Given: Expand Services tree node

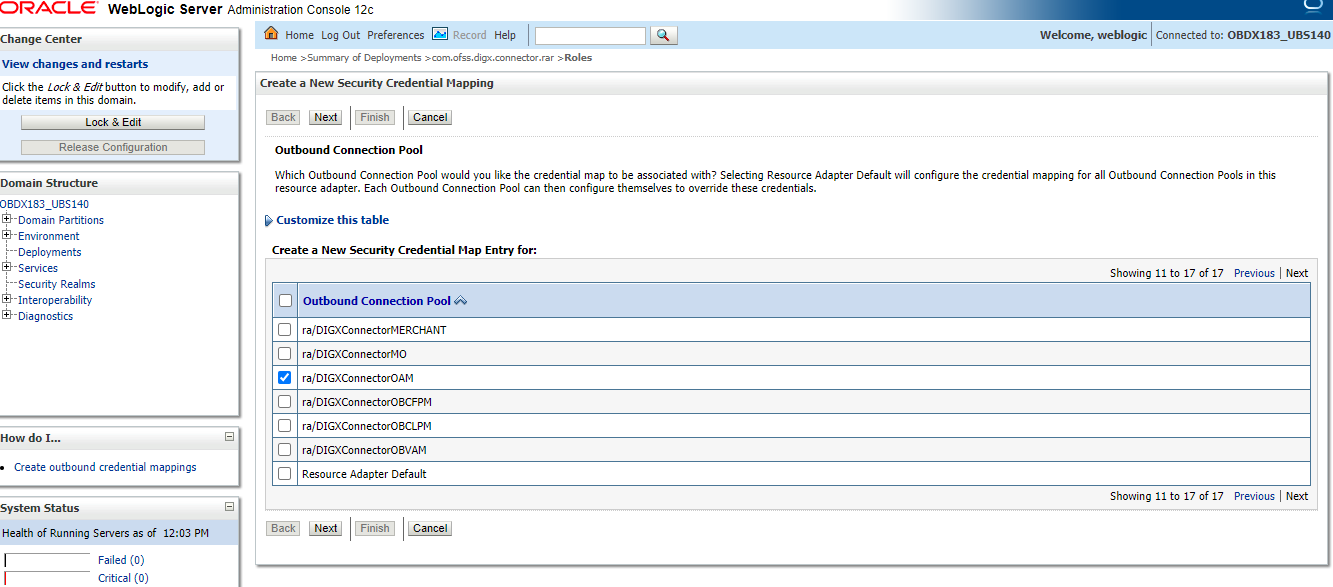Looking at the screenshot, I should 7,268.
